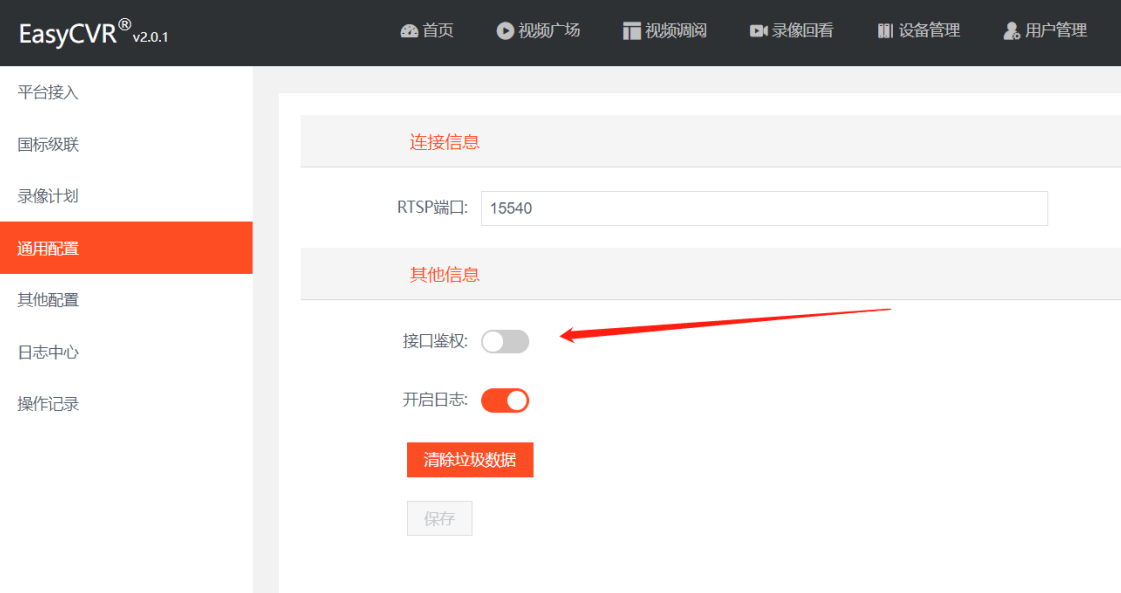1121x593 pixels.
Task: Open 平台接入 in the sidebar
Action: pyautogui.click(x=48, y=93)
